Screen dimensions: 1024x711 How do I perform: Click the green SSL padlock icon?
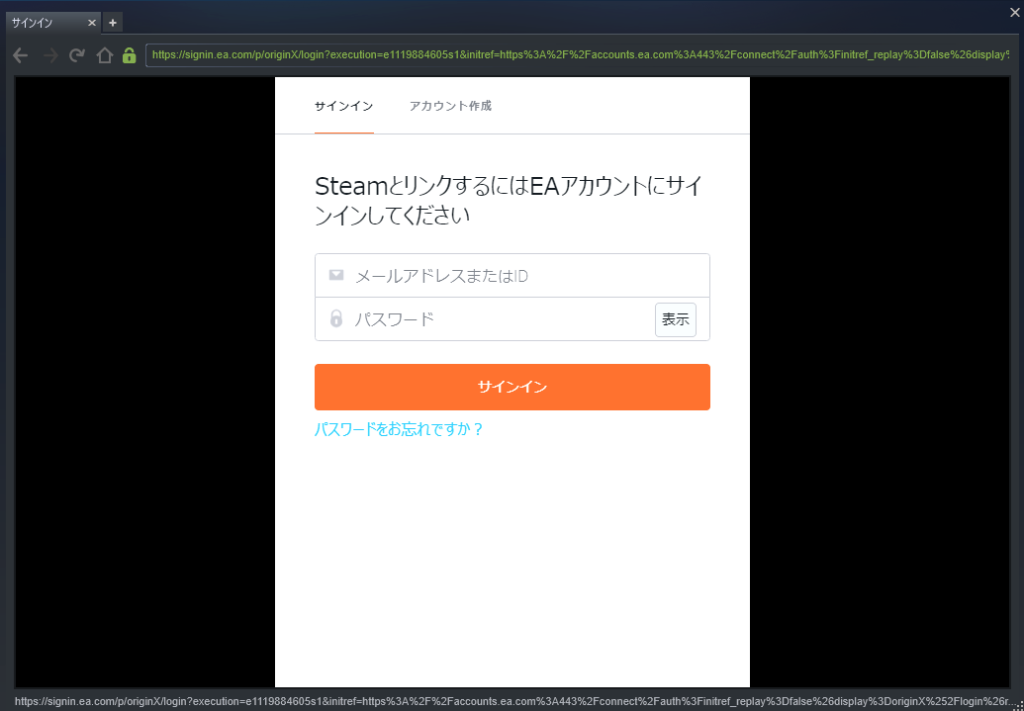coord(129,55)
